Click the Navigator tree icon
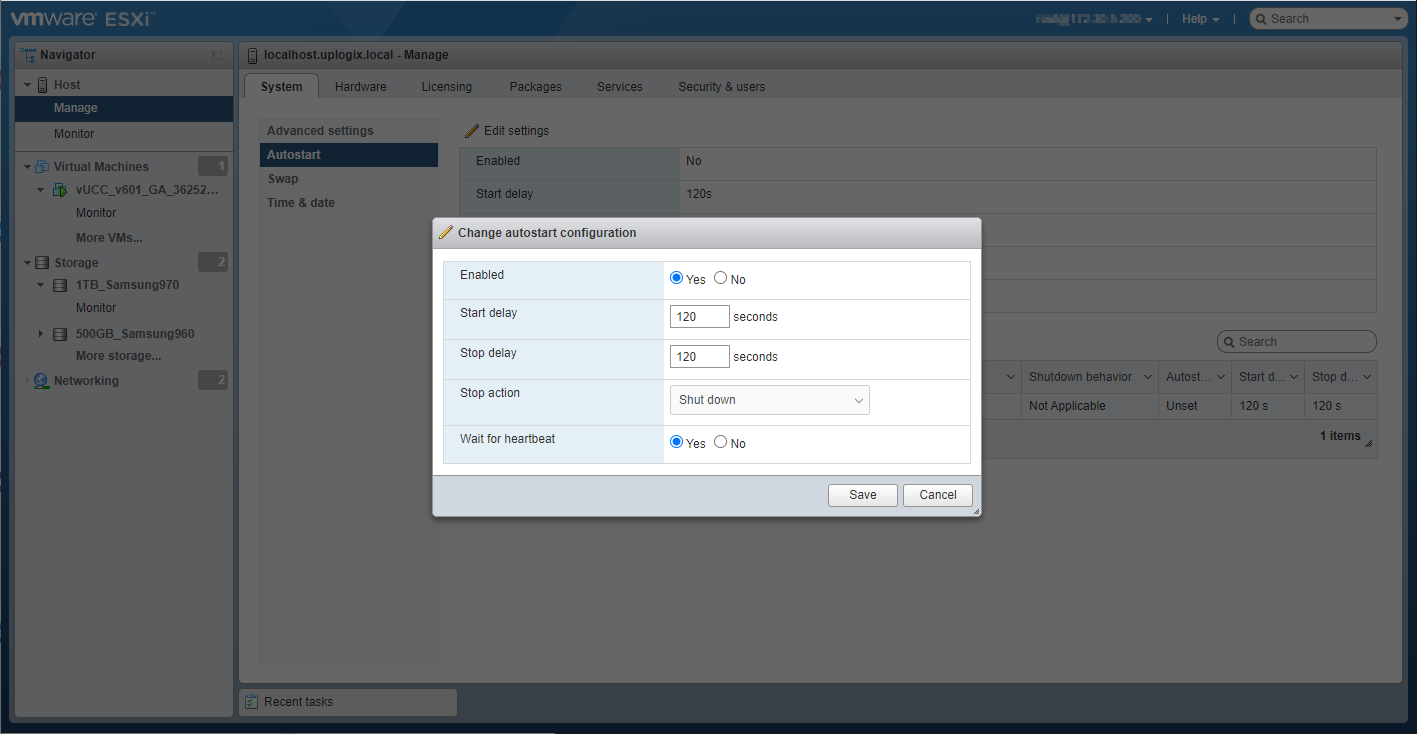The height and width of the screenshot is (734, 1417). point(28,55)
